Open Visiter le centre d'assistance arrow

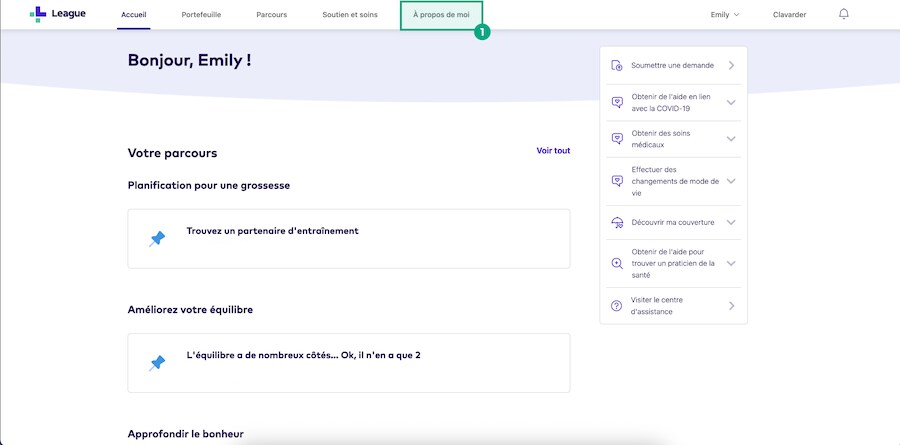[x=731, y=305]
